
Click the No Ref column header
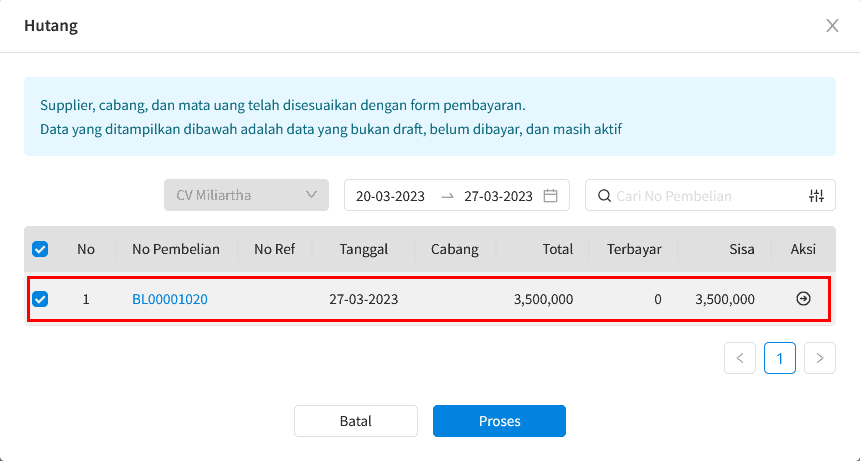tap(274, 249)
